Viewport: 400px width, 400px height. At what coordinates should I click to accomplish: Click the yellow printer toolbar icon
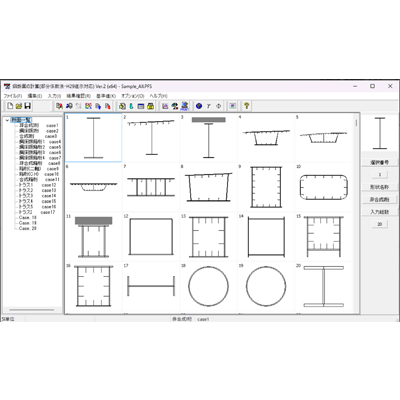(151, 106)
